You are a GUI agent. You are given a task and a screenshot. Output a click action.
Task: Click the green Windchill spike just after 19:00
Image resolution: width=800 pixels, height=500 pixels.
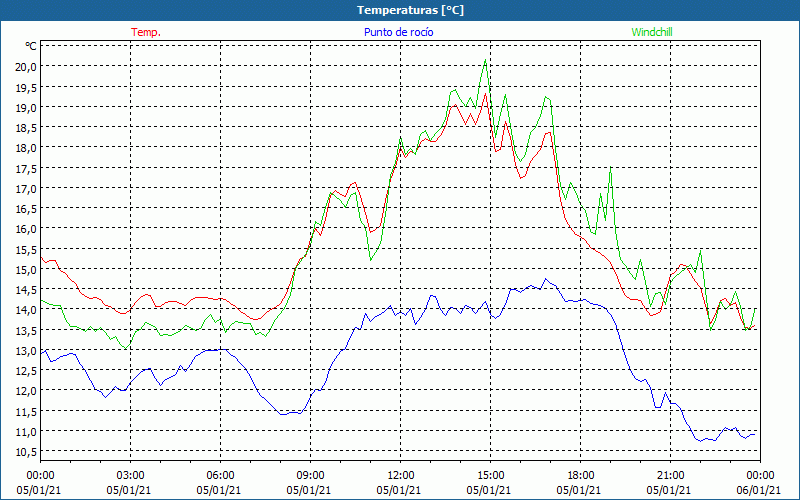tap(610, 167)
